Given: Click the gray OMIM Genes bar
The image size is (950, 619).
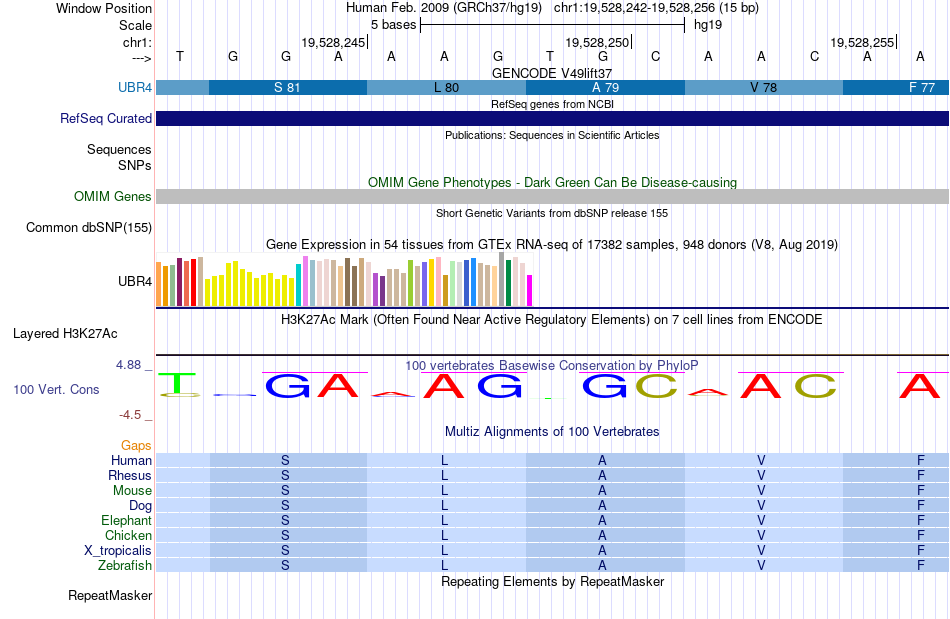Looking at the screenshot, I should tap(552, 196).
